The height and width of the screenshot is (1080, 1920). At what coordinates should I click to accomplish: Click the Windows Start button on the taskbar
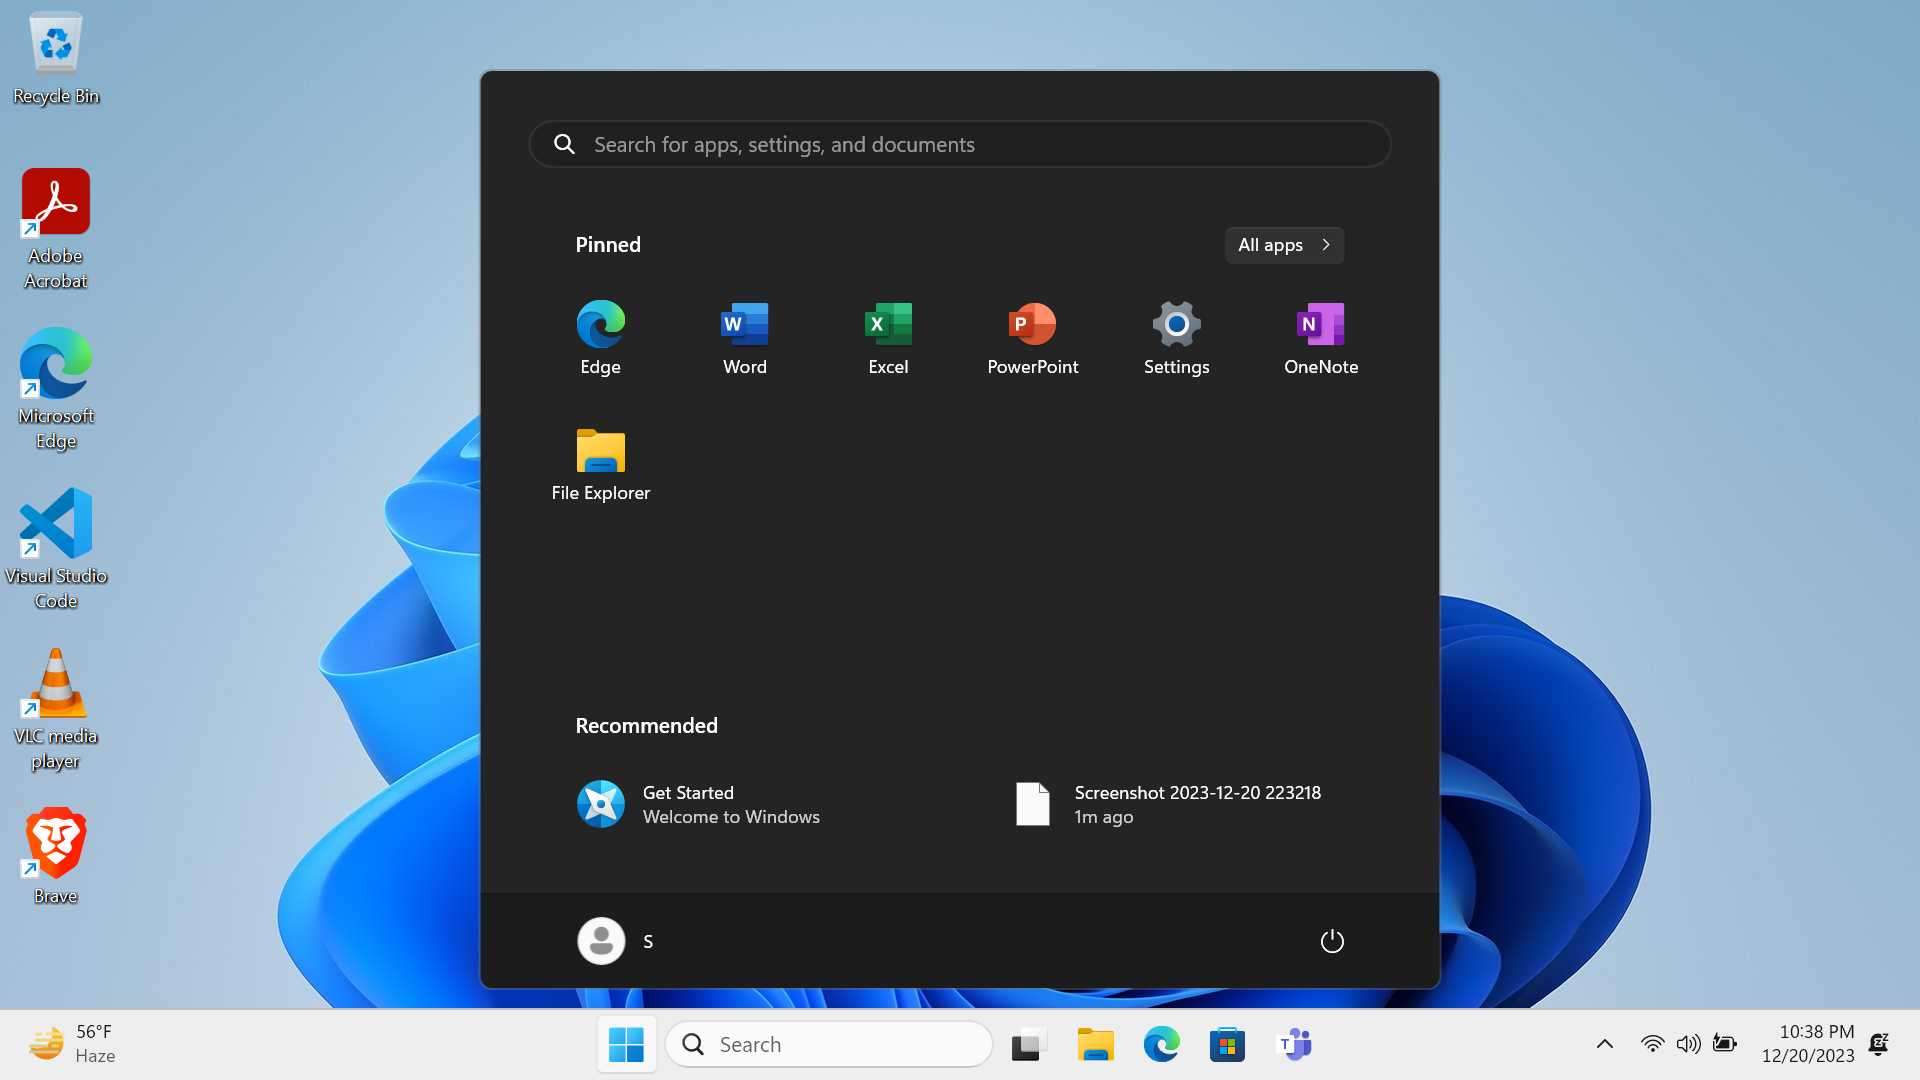pyautogui.click(x=626, y=1045)
